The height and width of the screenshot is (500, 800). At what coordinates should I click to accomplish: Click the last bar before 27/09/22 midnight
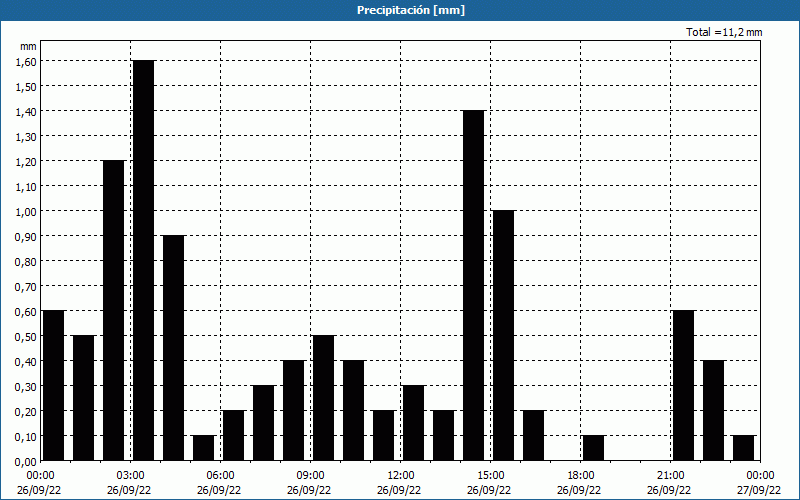[743, 448]
